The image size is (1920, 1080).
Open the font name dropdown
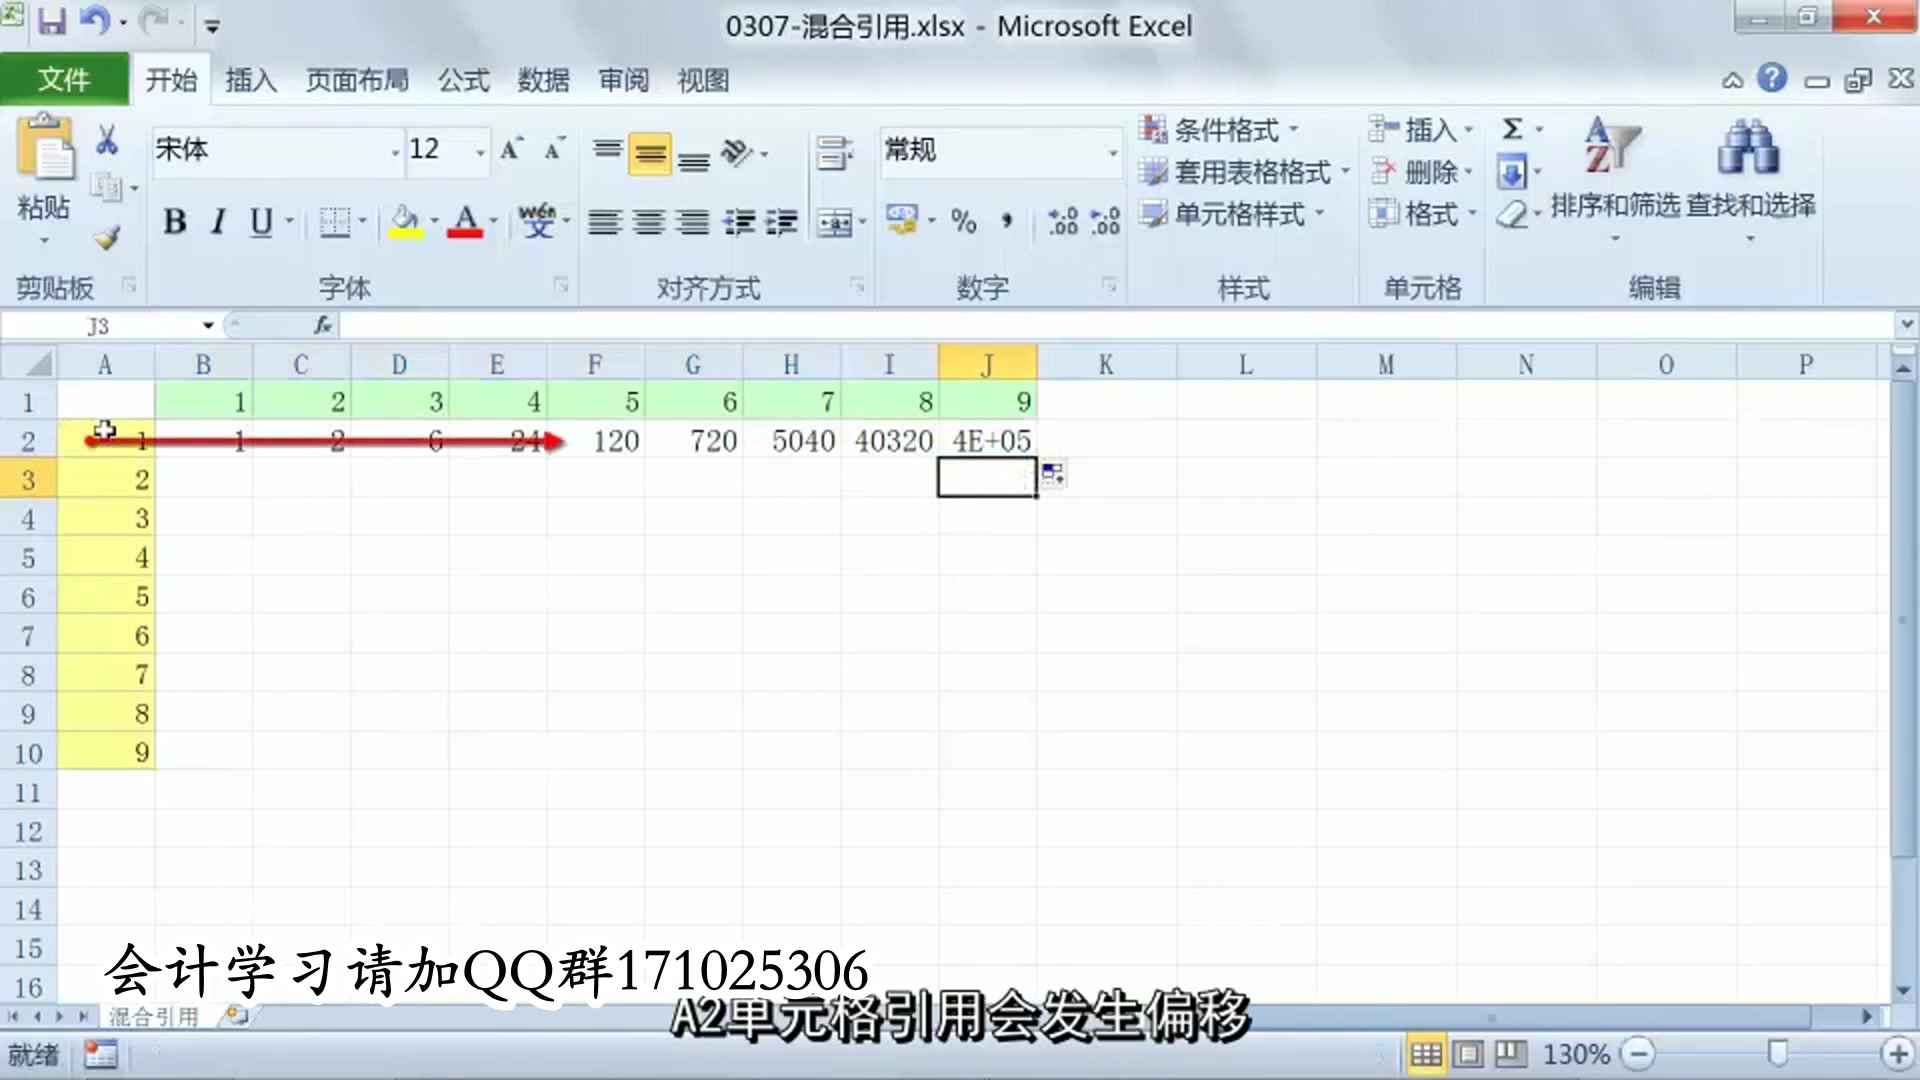[x=392, y=150]
